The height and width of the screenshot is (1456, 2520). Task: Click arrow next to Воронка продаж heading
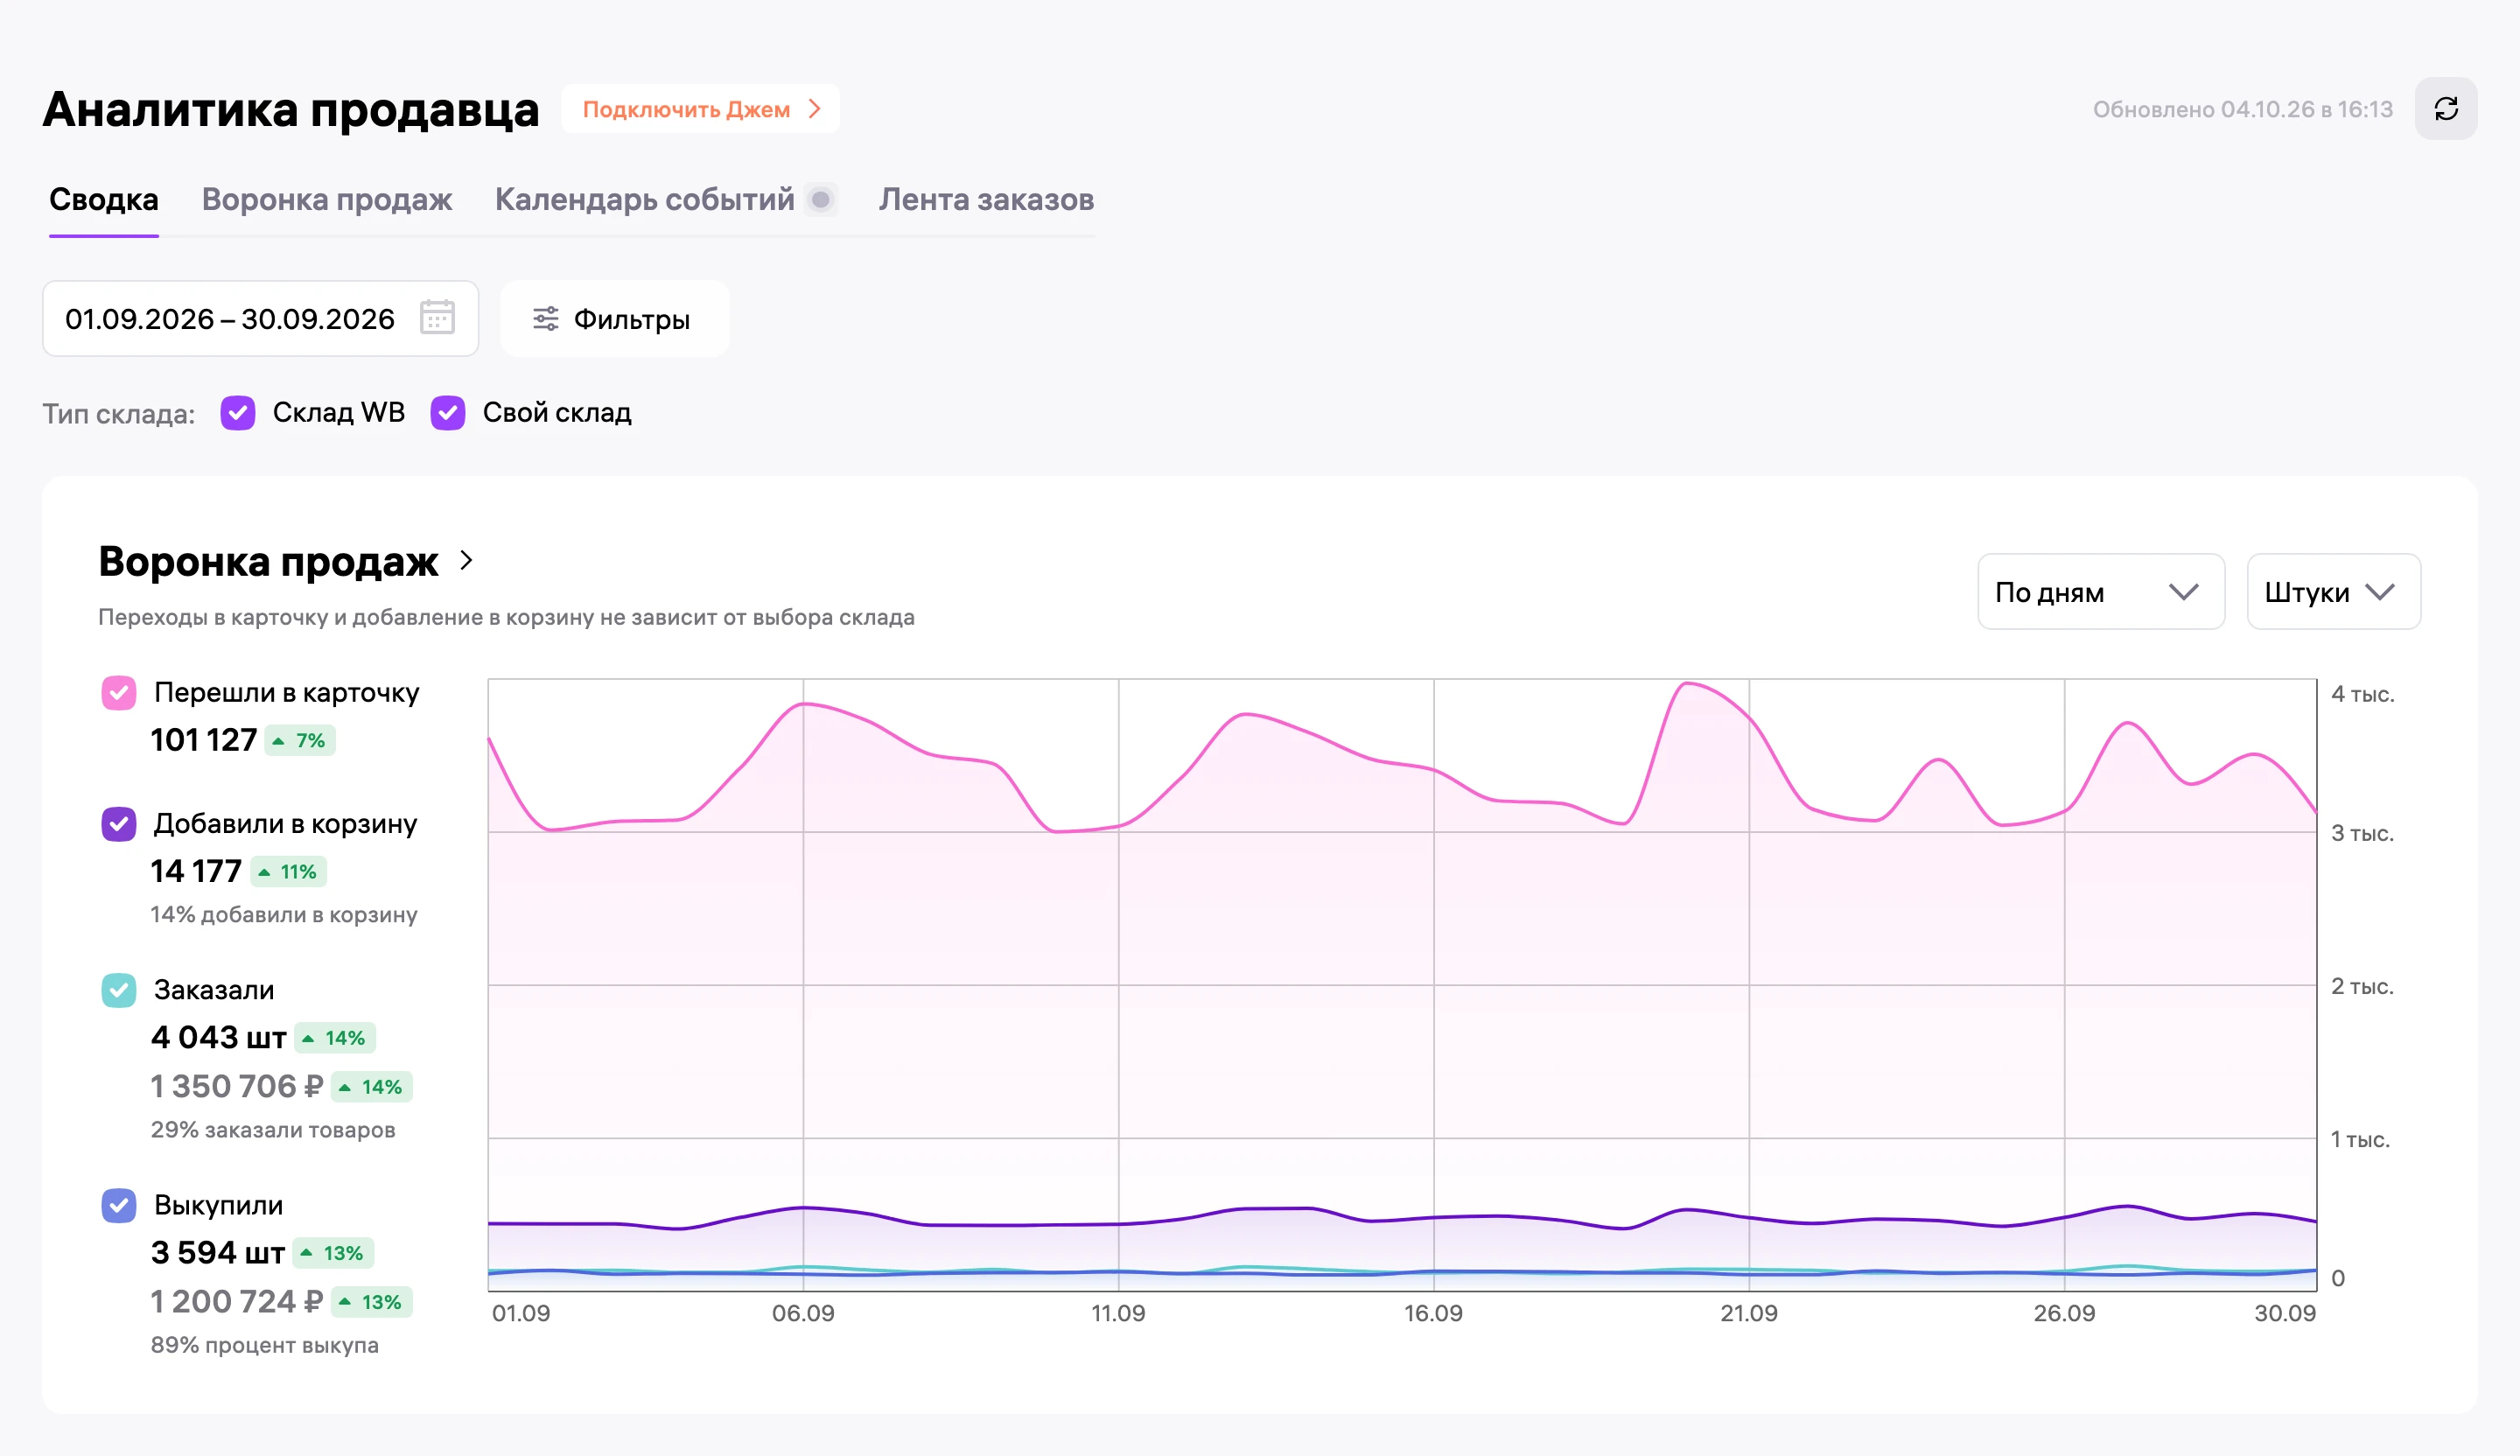(x=466, y=561)
